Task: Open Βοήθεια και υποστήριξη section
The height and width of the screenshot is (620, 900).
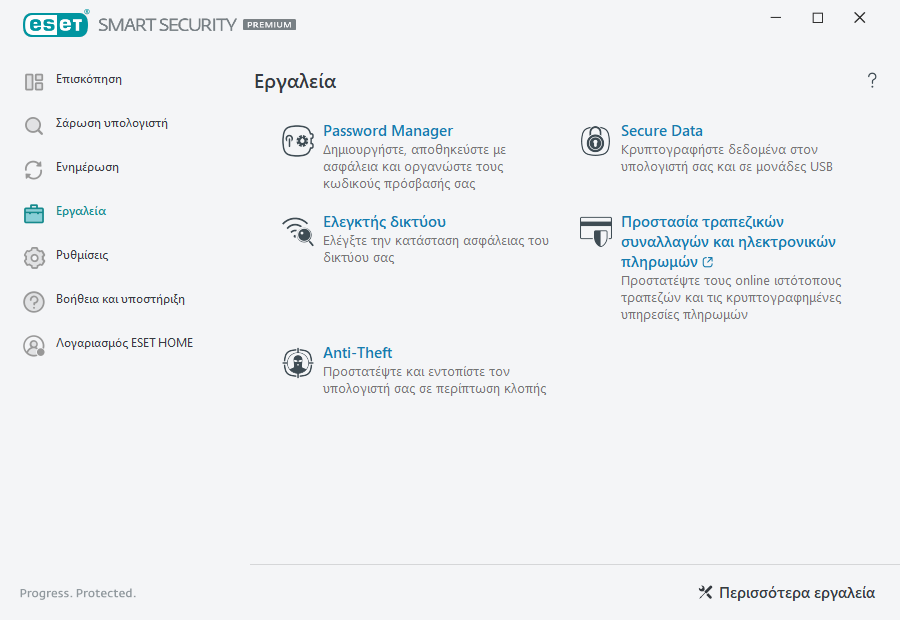Action: tap(120, 299)
